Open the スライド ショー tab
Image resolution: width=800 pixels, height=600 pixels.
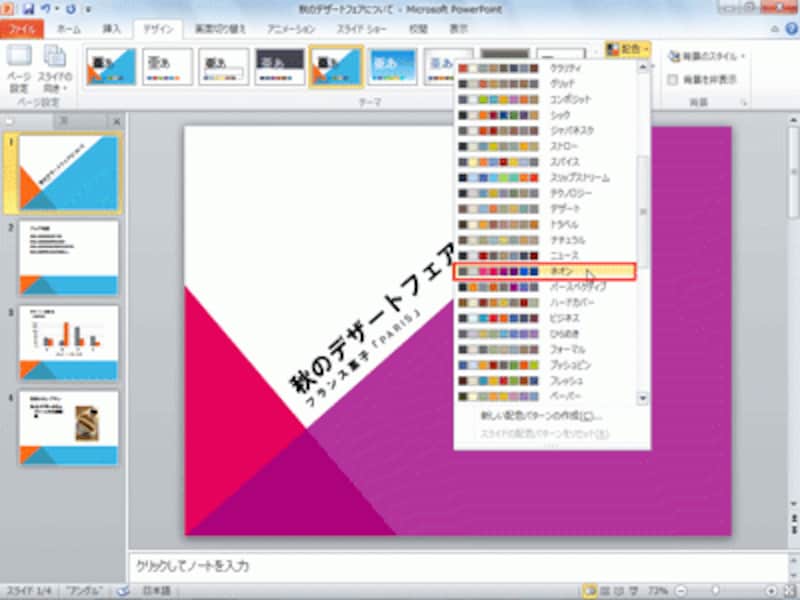[362, 29]
